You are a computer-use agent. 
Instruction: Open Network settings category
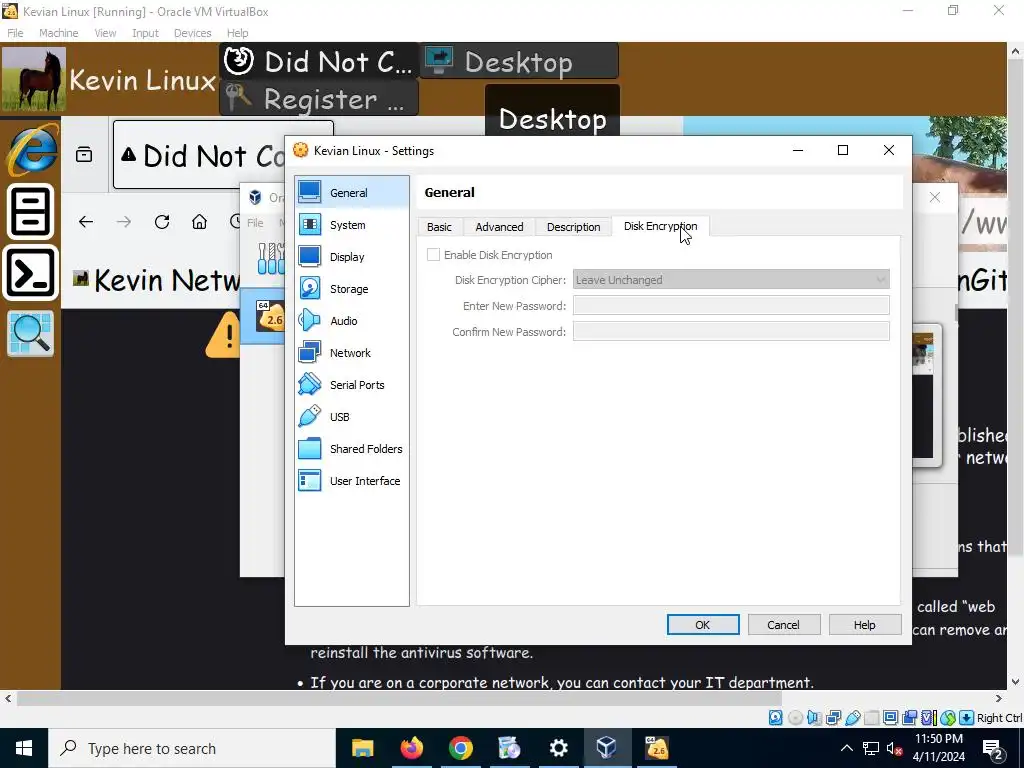[351, 353]
